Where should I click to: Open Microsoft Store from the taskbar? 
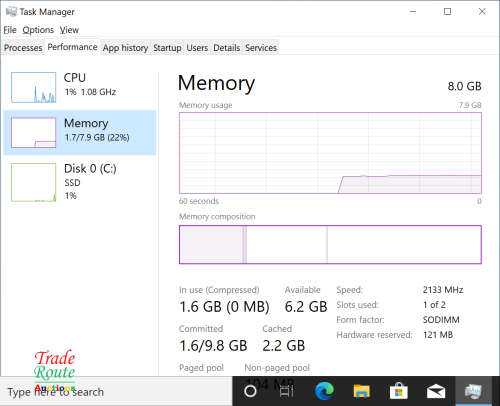coord(399,391)
